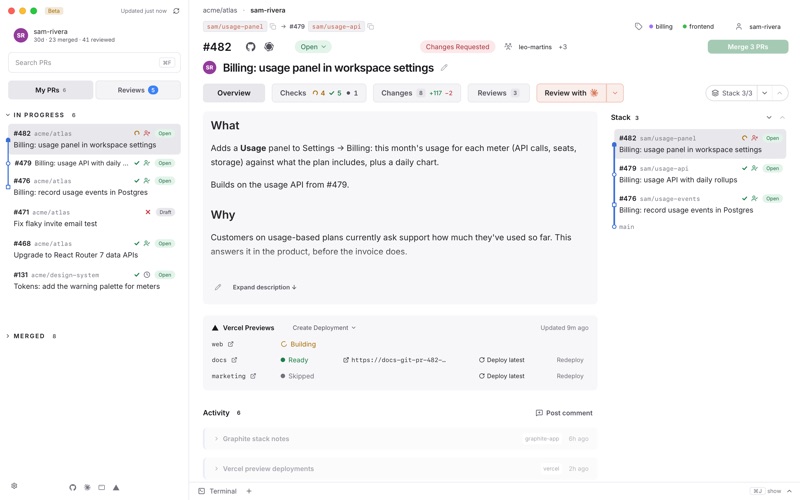This screenshot has width=800, height=500.
Task: Click the Post comment icon button
Action: (564, 413)
